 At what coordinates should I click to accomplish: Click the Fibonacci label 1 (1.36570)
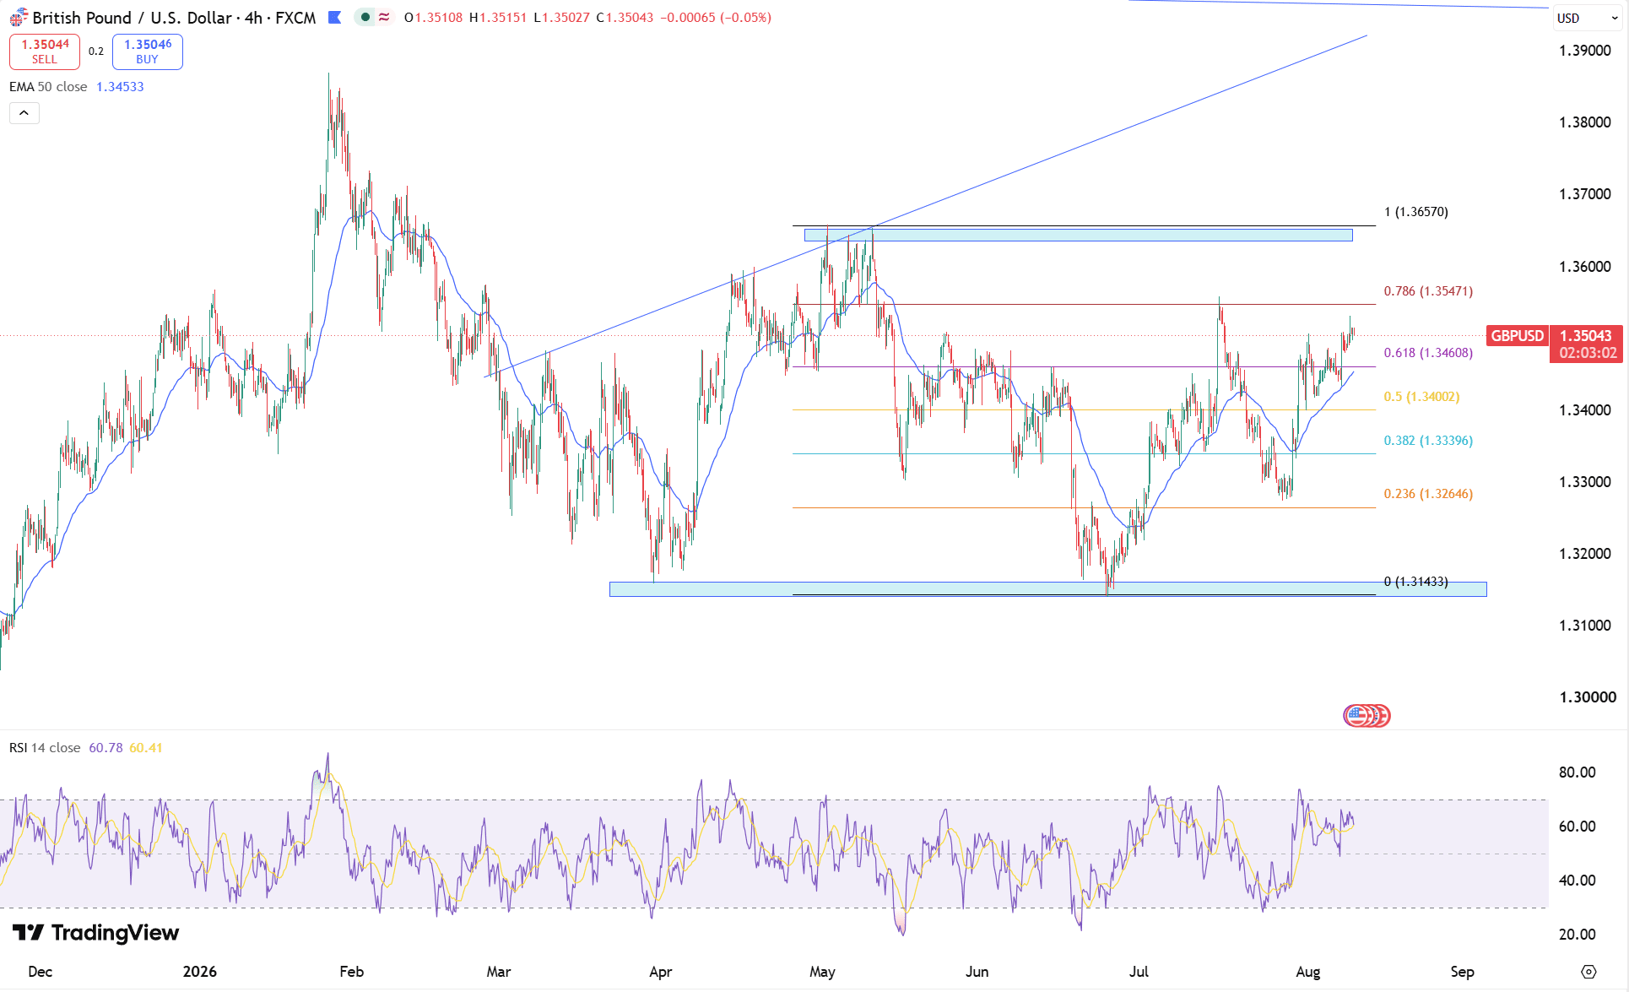click(1416, 212)
